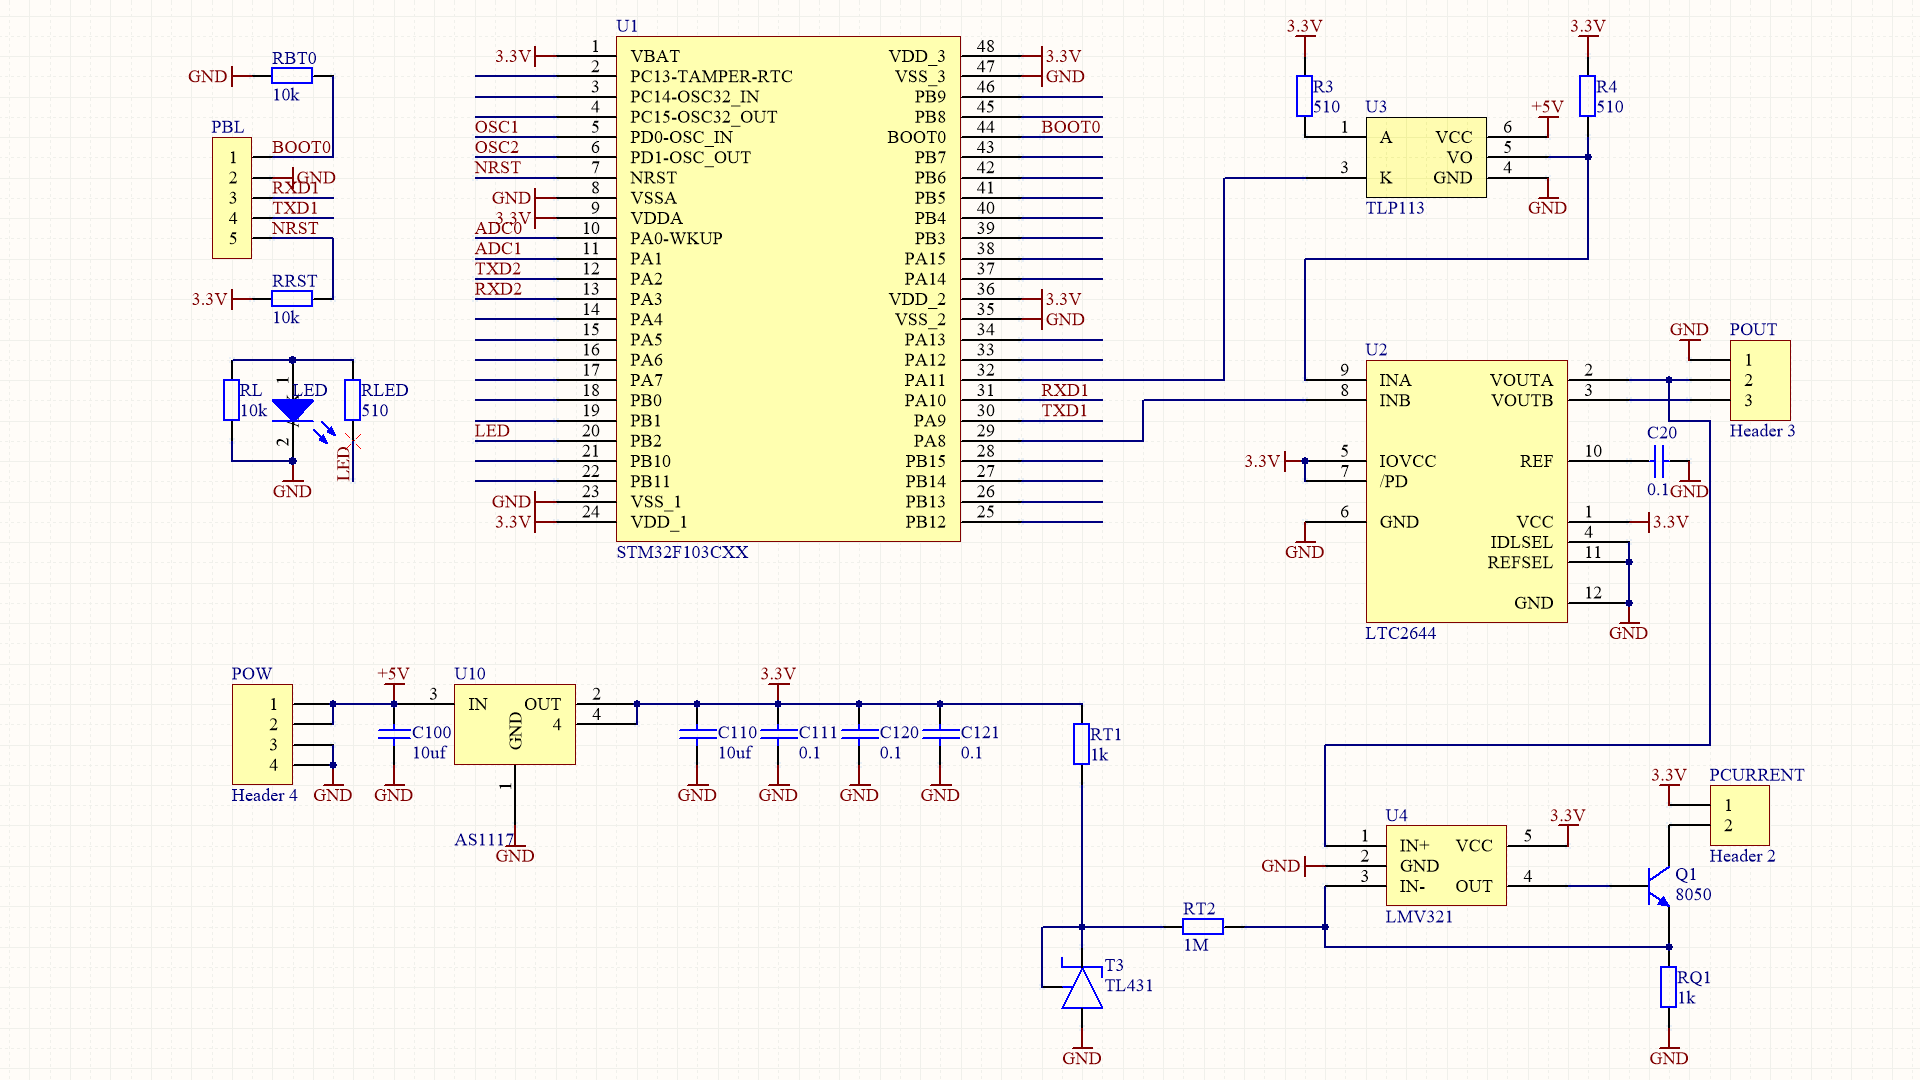Click the RT2 1M resistor symbol
Viewport: 1920px width, 1080px height.
1202,927
